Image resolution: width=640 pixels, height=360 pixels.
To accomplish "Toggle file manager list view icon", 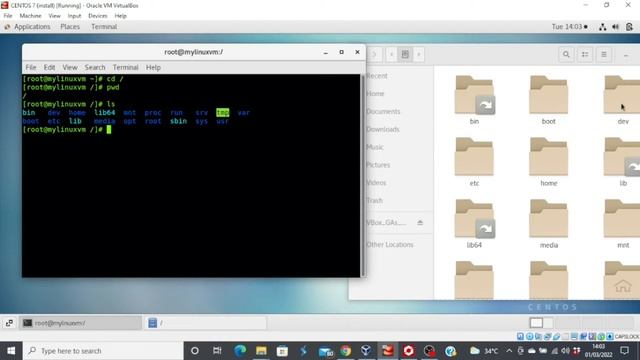I will [x=585, y=54].
